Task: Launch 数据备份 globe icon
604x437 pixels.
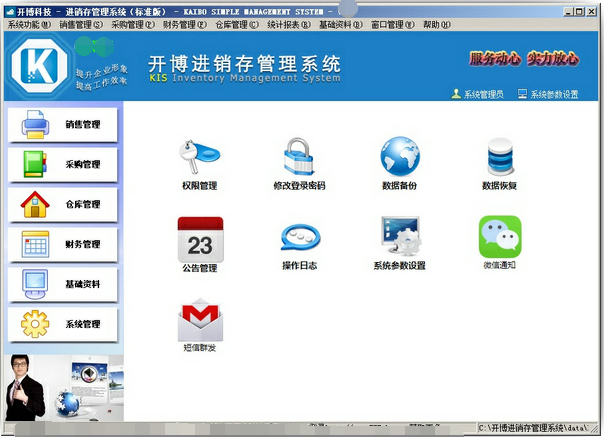Action: coord(400,156)
